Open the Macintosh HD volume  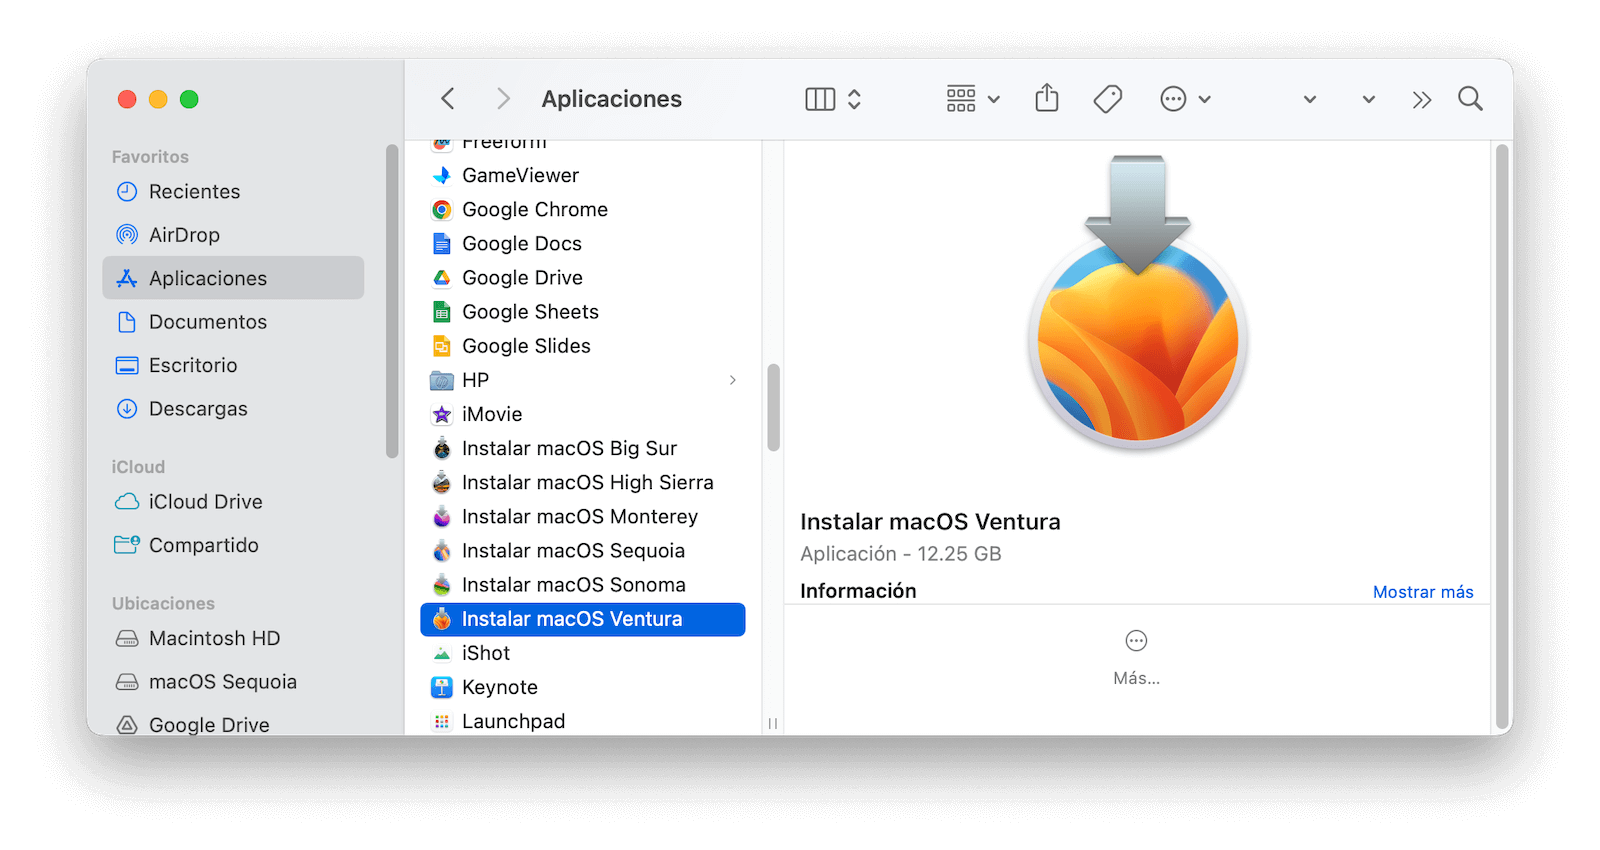[233, 638]
